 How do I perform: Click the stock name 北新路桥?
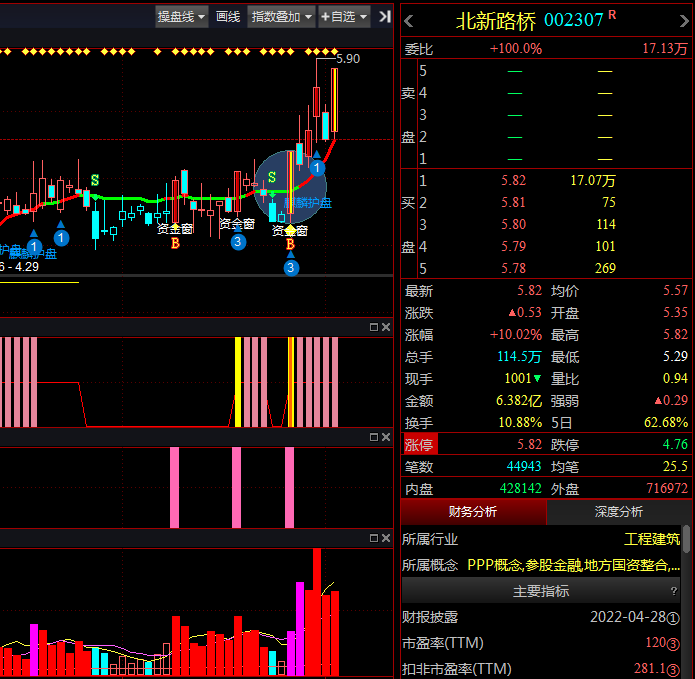pyautogui.click(x=496, y=21)
